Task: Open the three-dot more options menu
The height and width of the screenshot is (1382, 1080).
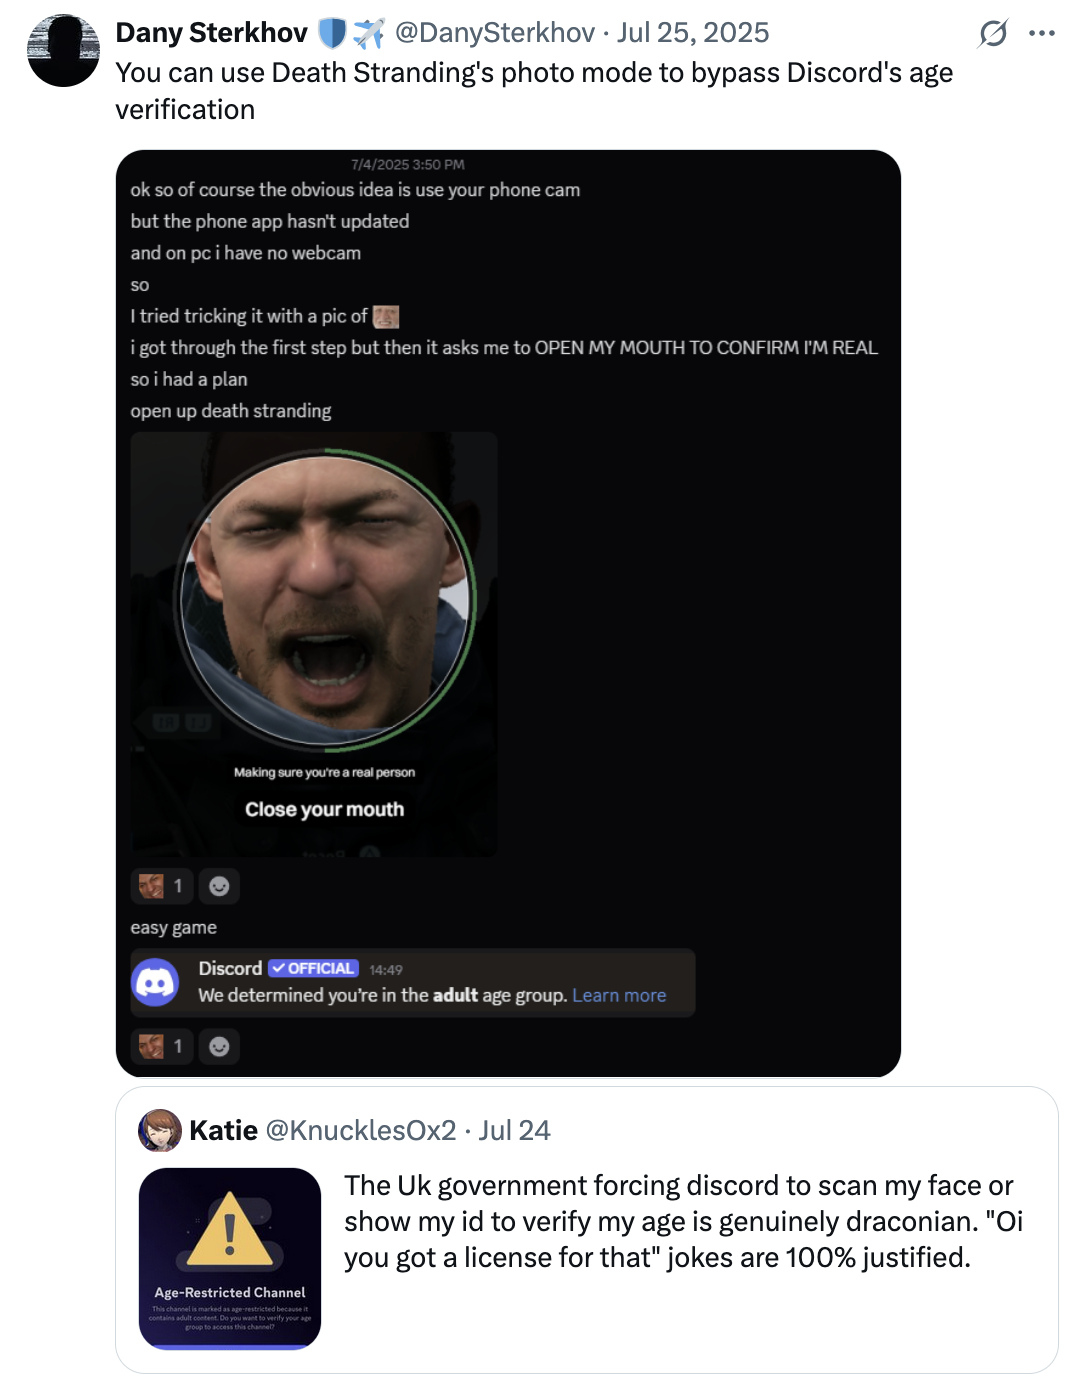Action: (x=1042, y=33)
